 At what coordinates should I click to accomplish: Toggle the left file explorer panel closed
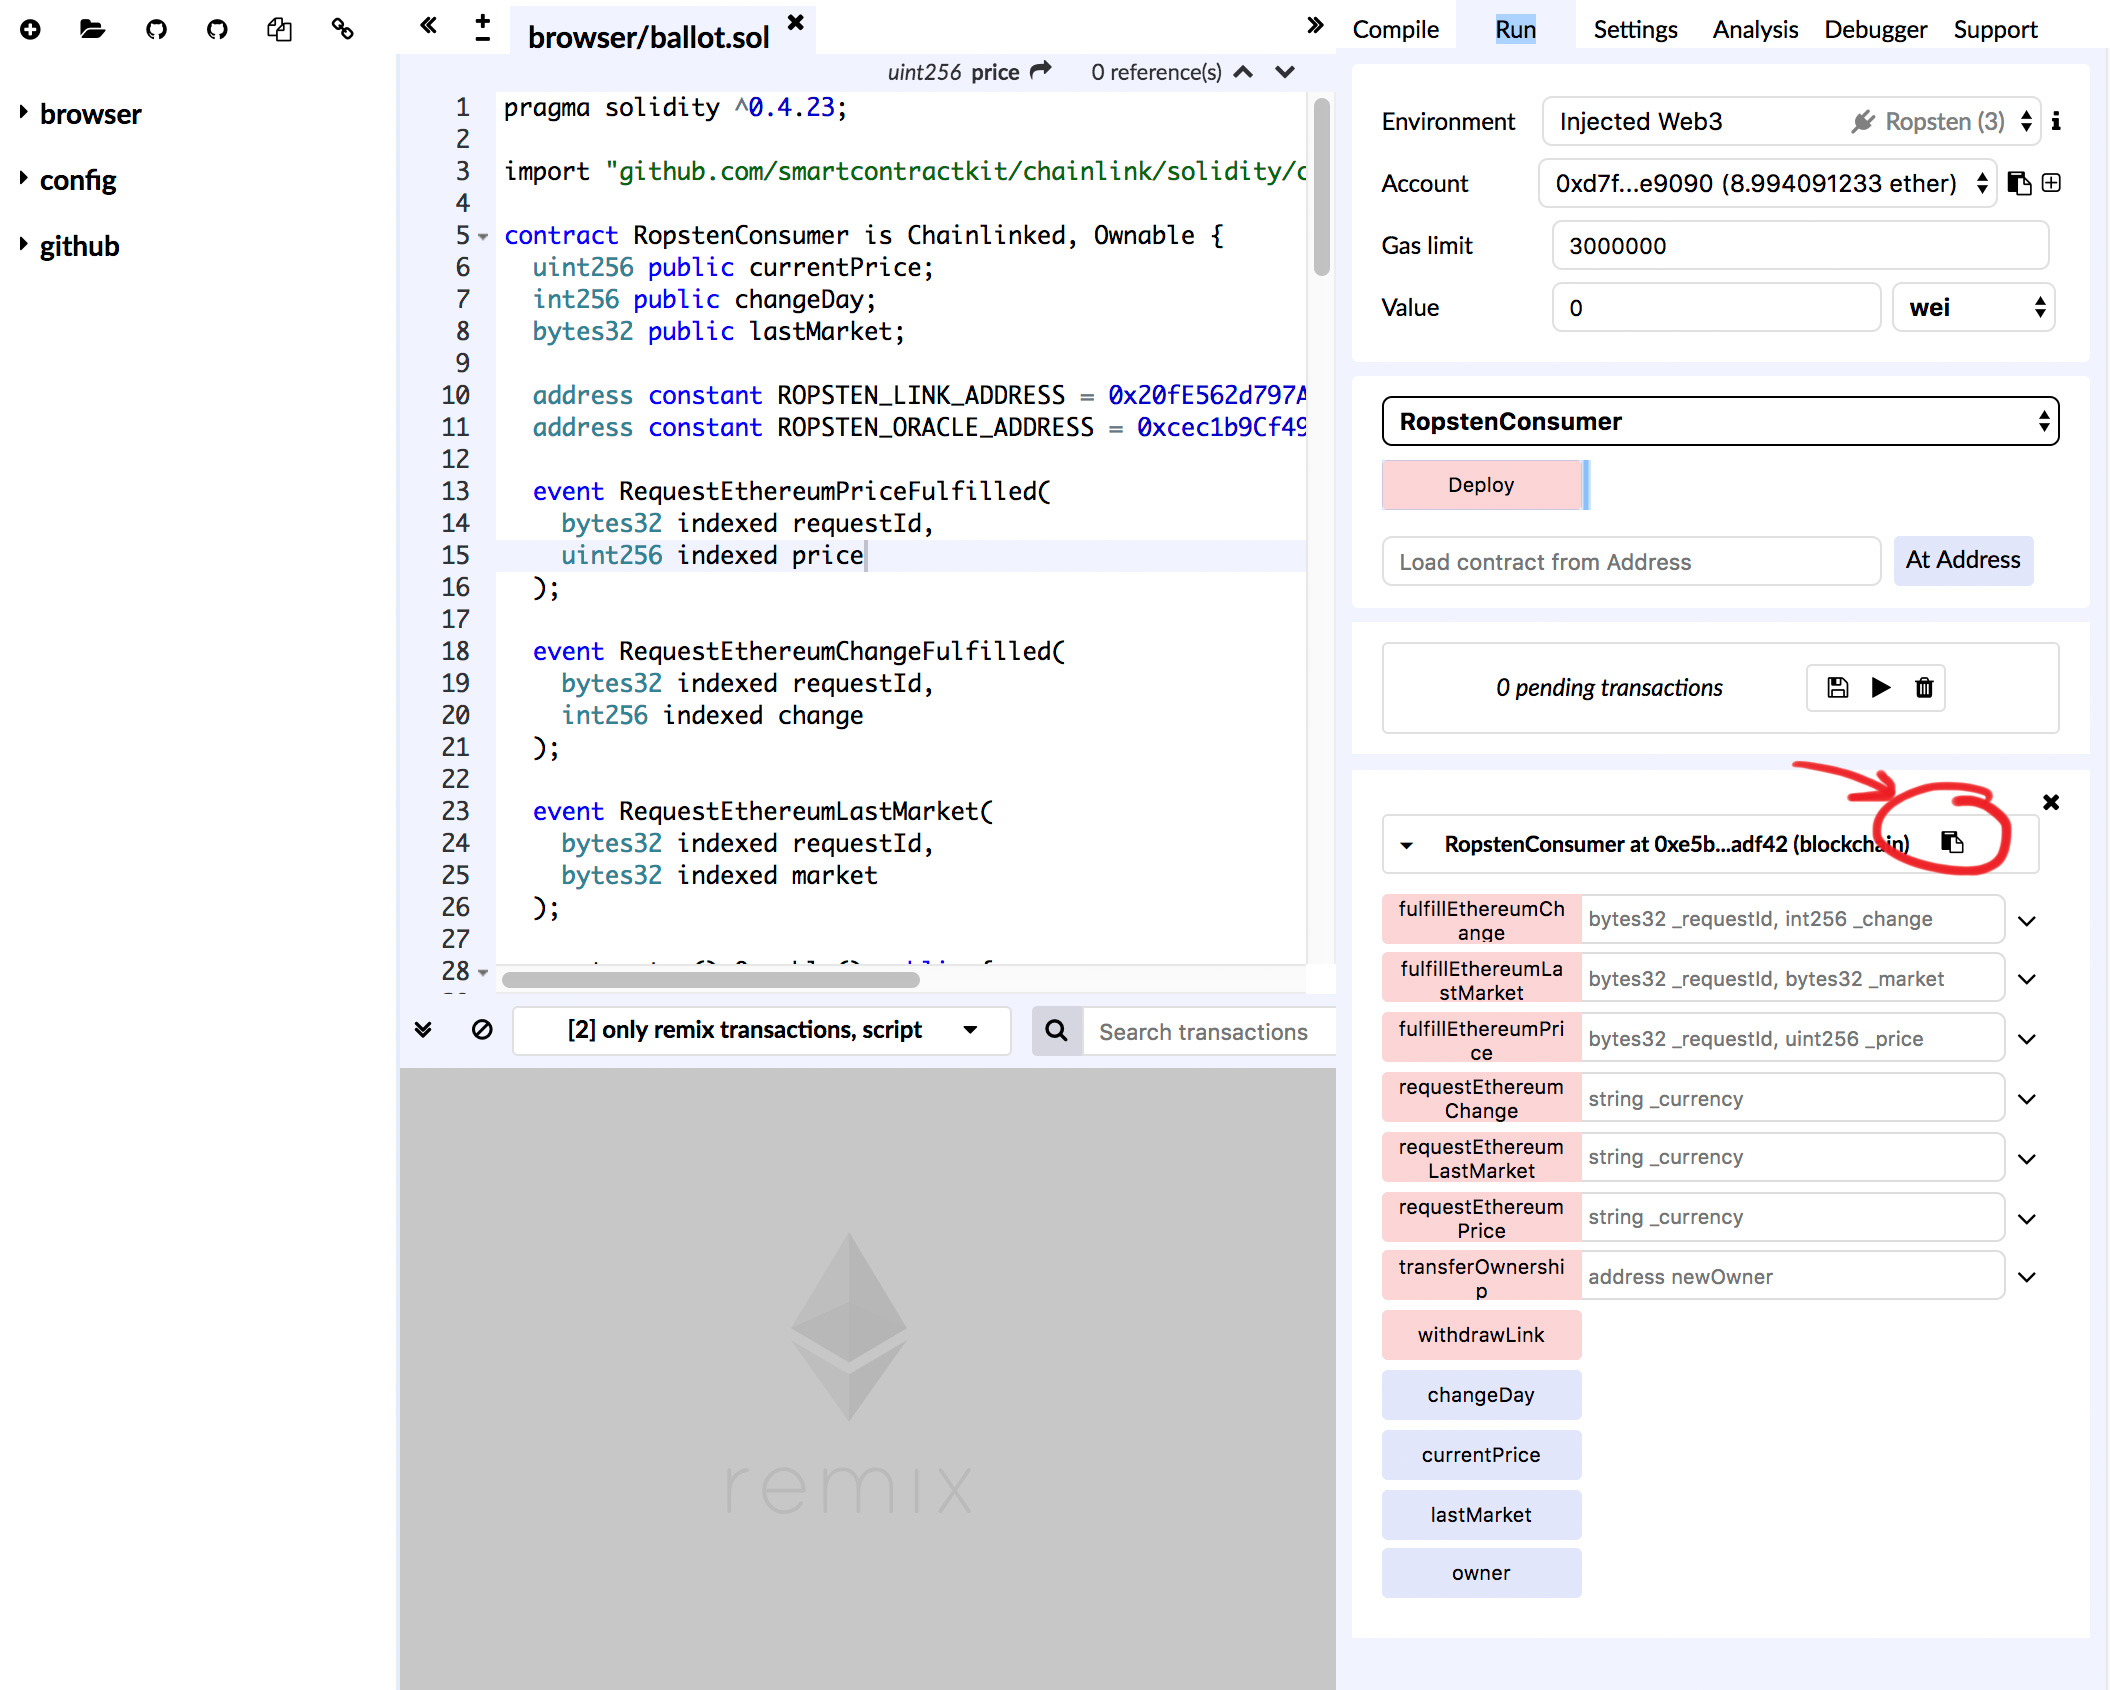tap(428, 25)
